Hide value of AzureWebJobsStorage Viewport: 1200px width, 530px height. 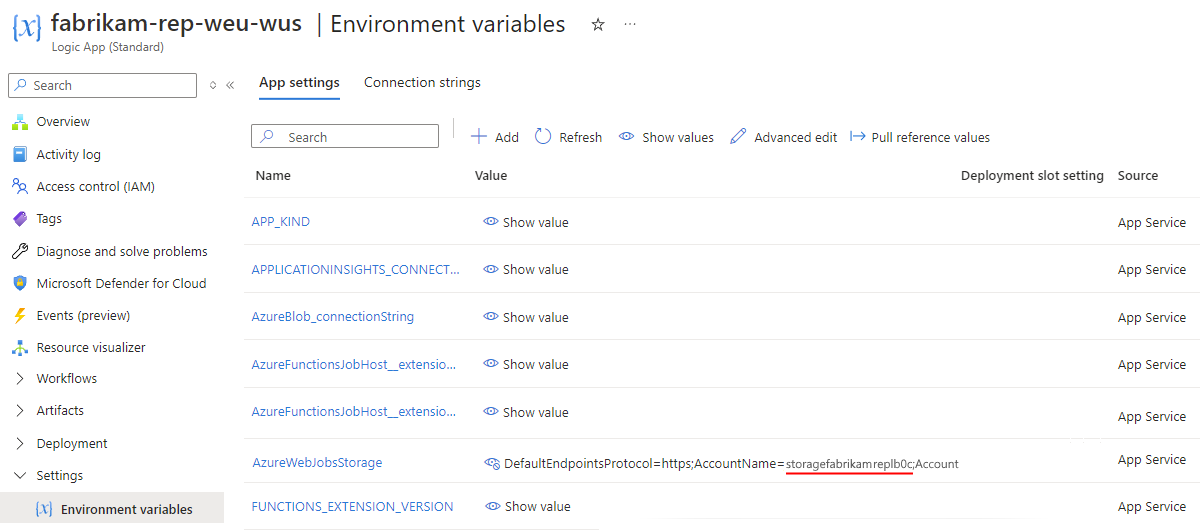click(491, 463)
